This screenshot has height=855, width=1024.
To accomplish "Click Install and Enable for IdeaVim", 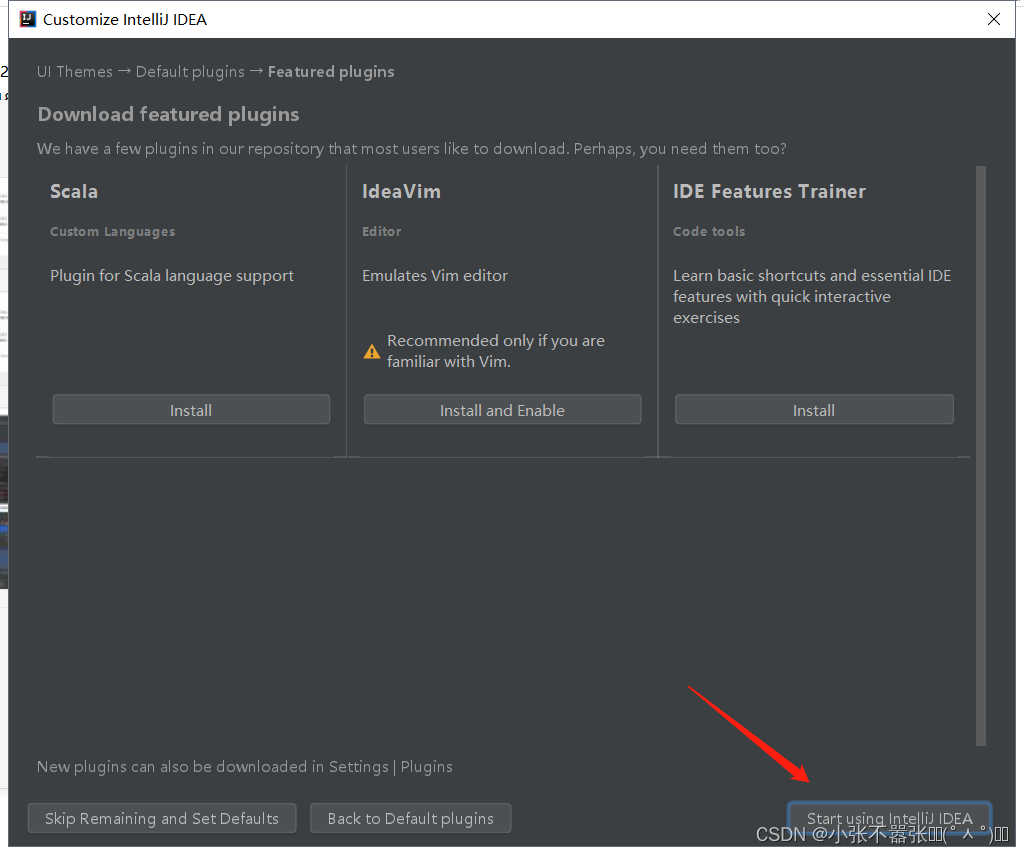I will click(502, 410).
